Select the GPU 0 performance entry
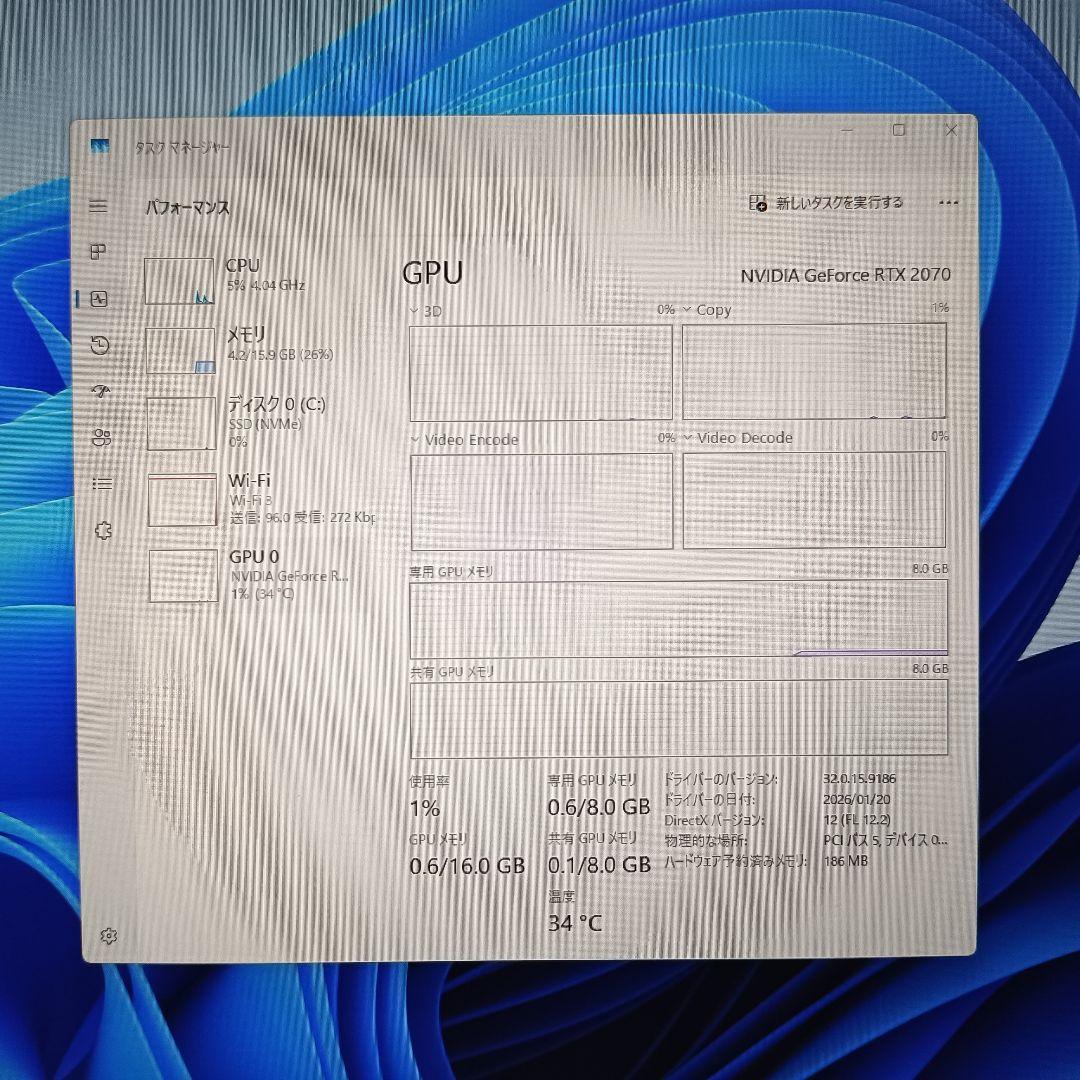Viewport: 1080px width, 1080px height. 263,574
